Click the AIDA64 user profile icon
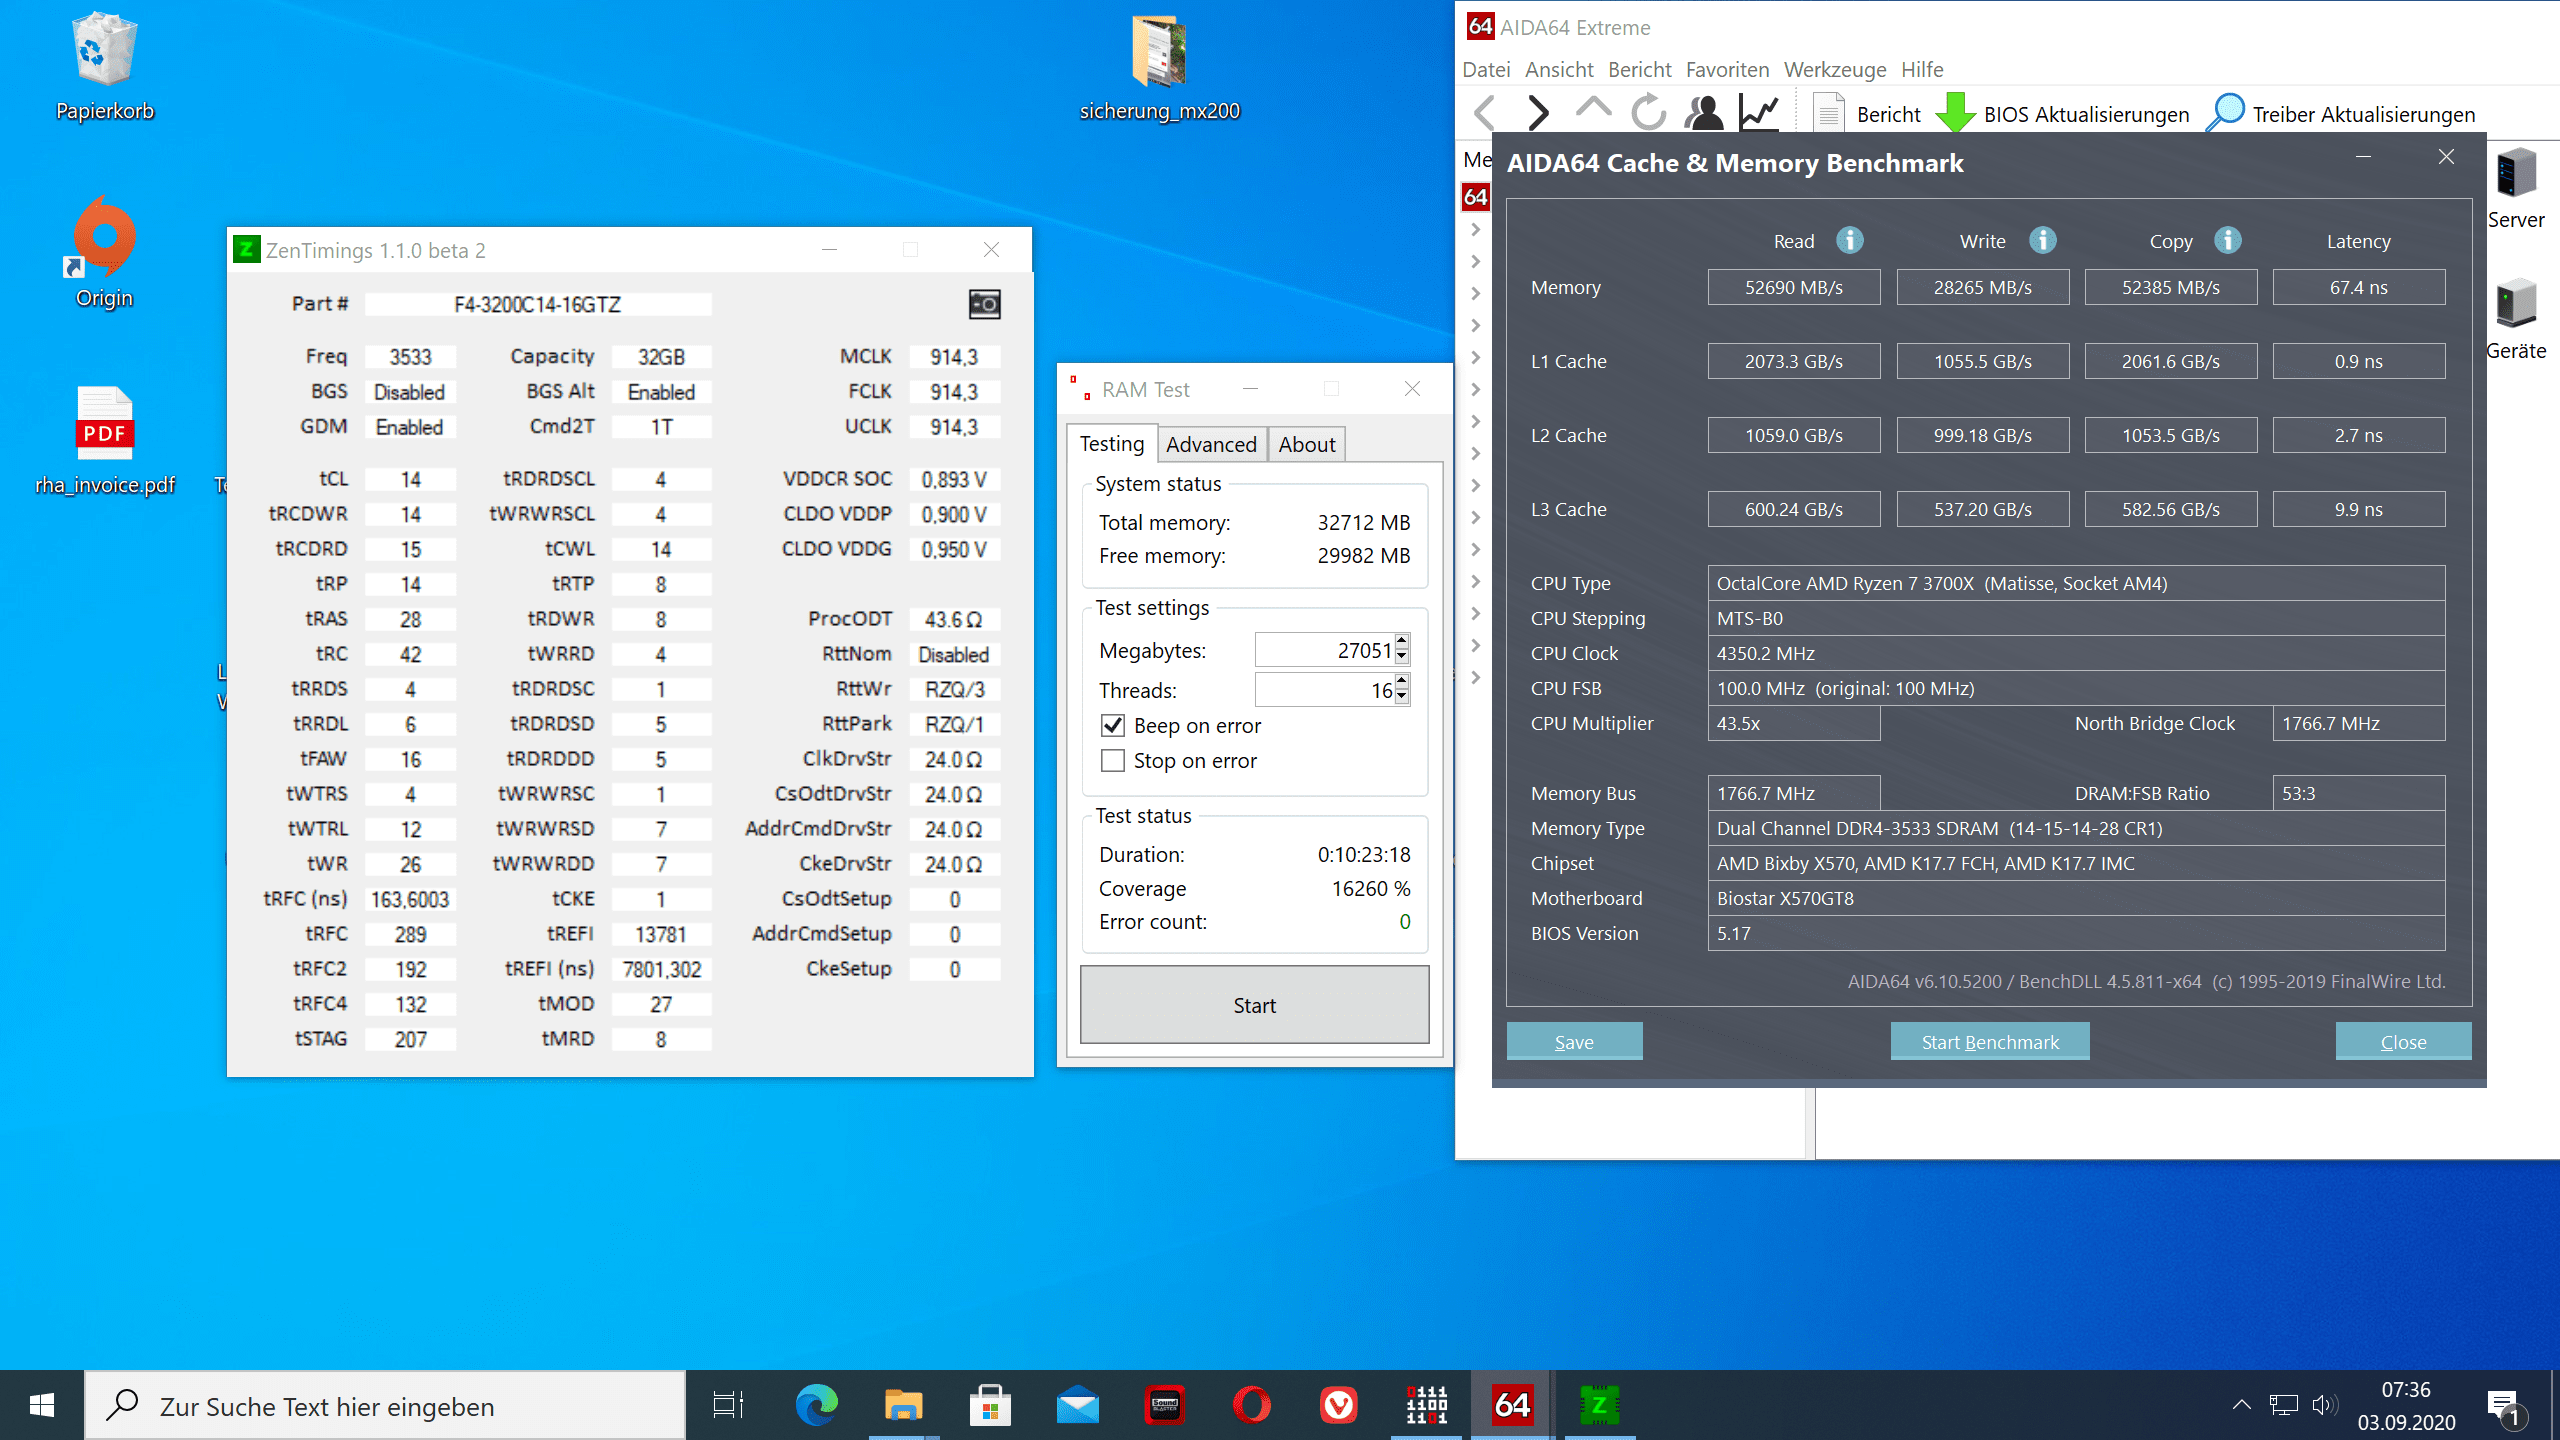 tap(1704, 113)
